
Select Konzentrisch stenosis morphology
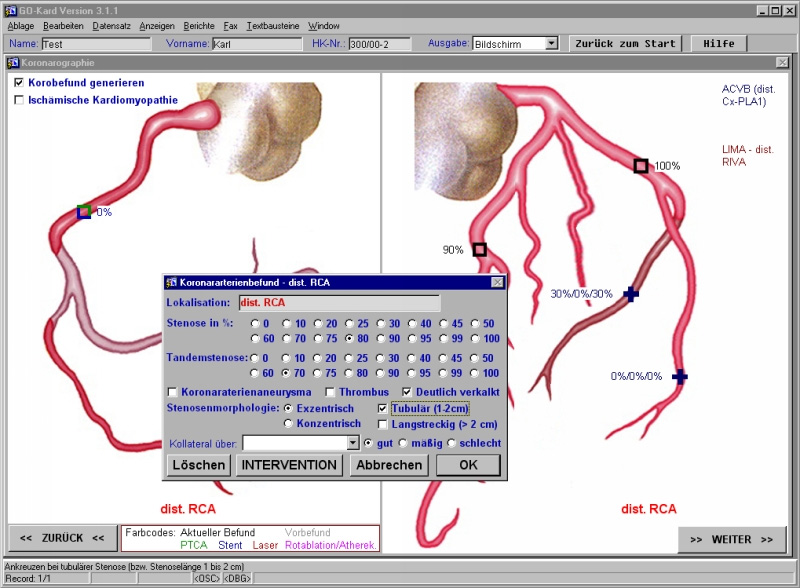click(x=288, y=424)
